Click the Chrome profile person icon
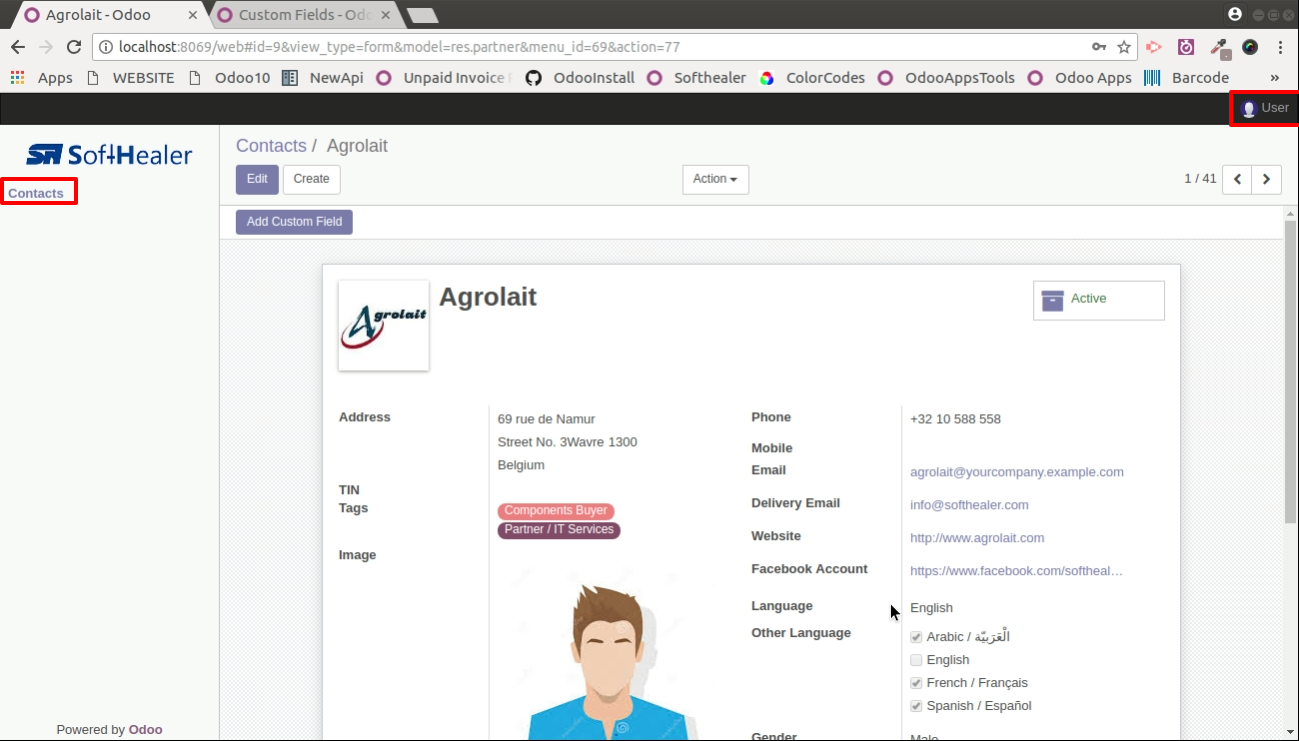 click(1235, 14)
